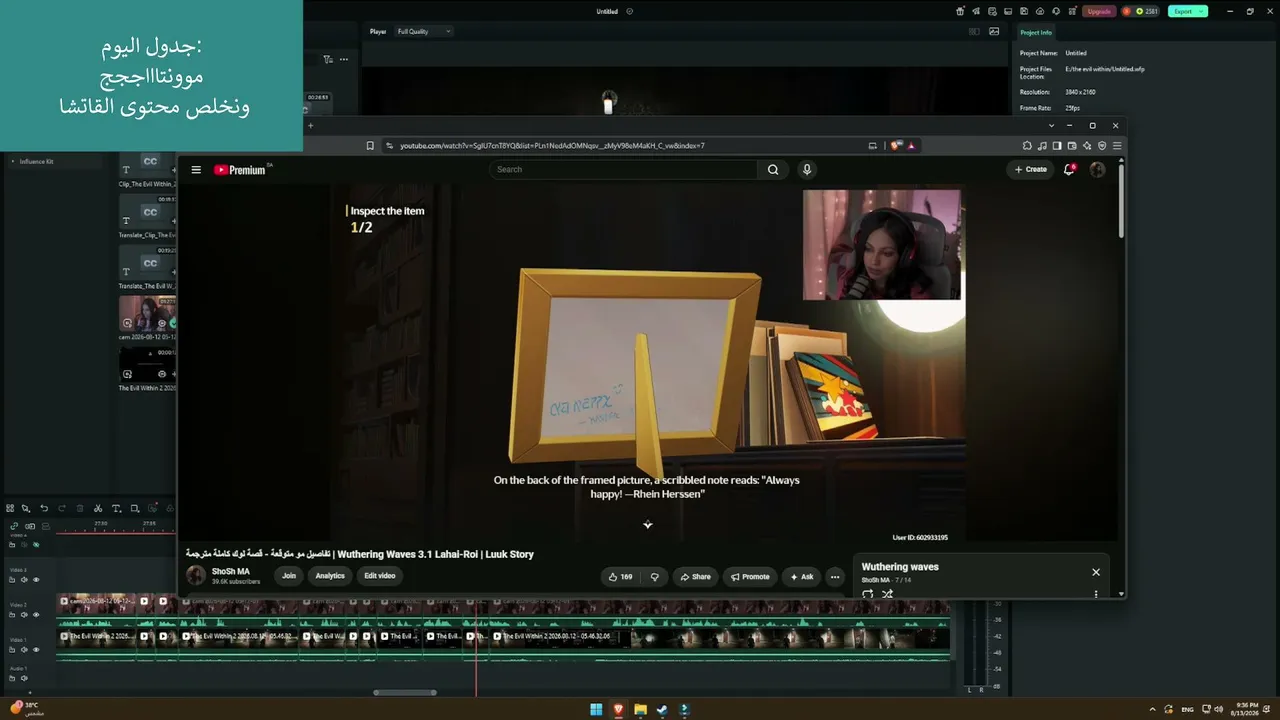Mute the Video 2 track
Viewport: 1280px width, 720px height.
pyautogui.click(x=24, y=615)
